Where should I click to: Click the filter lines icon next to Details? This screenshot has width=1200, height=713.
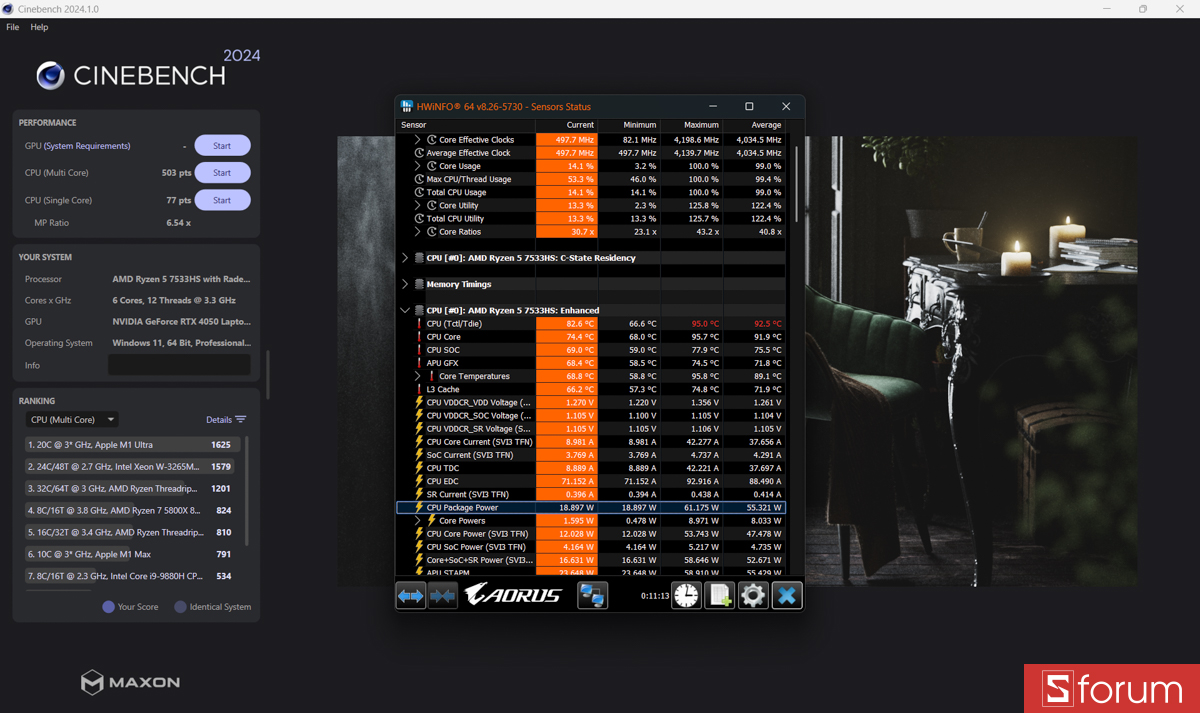pyautogui.click(x=241, y=420)
